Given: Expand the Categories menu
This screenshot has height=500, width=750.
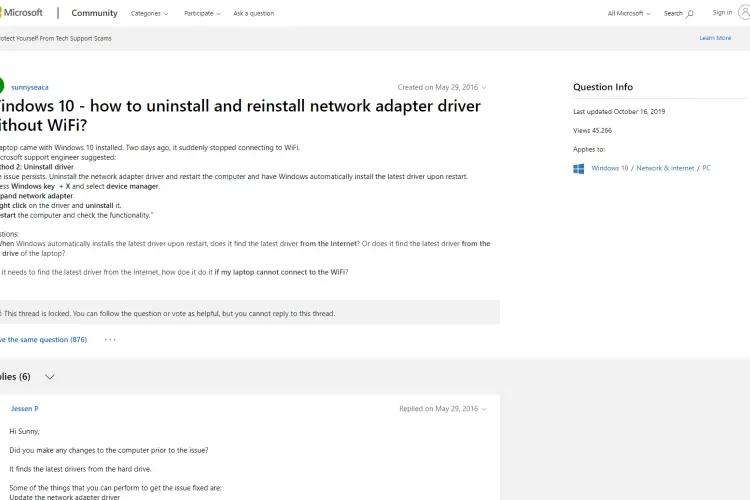Looking at the screenshot, I should 149,13.
